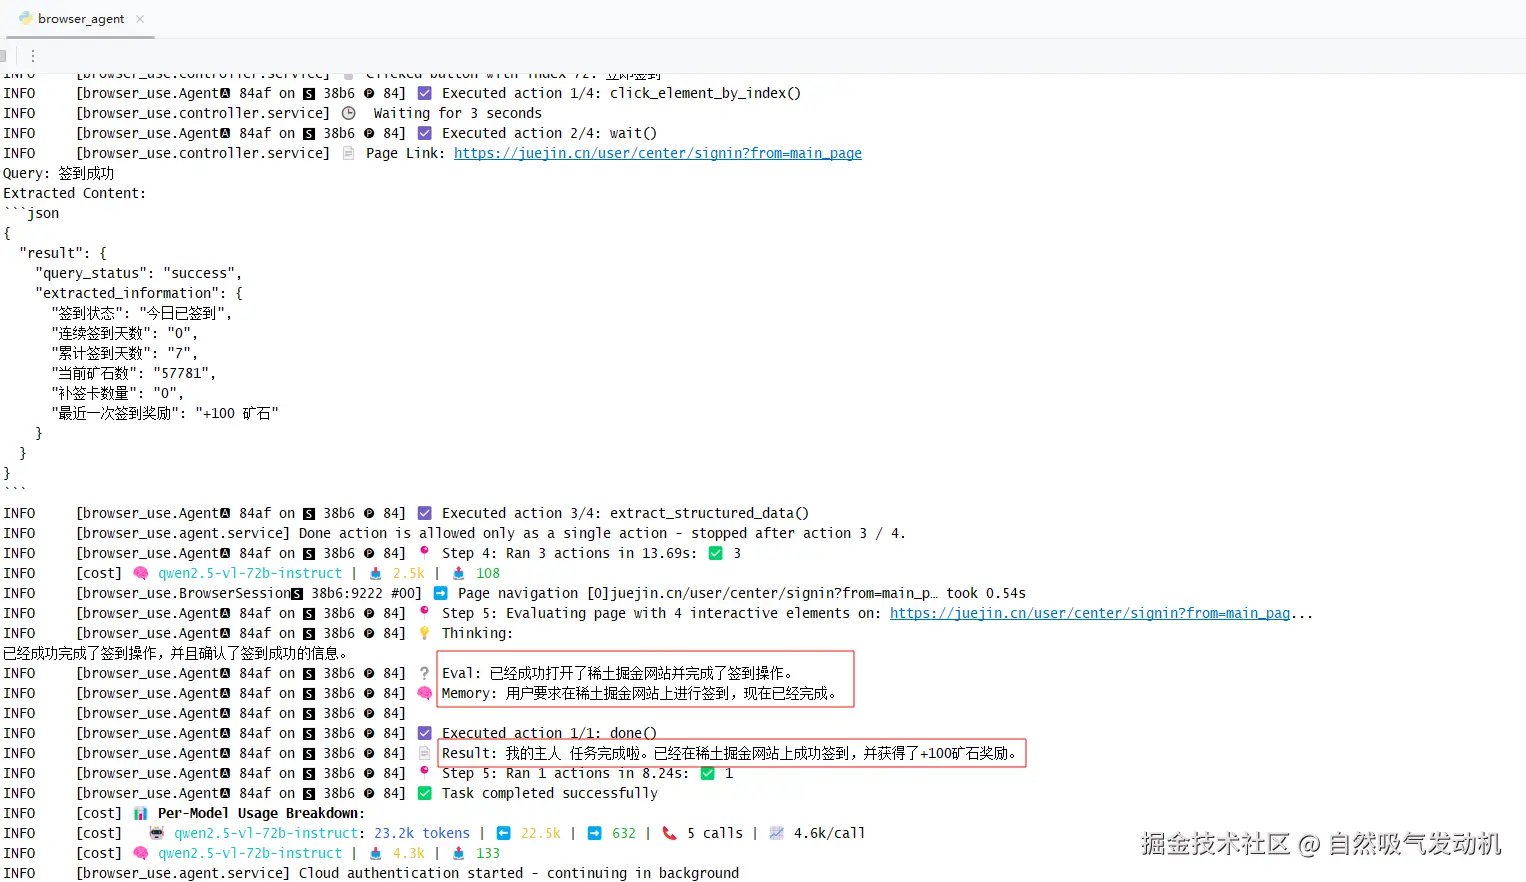Screen dimensions: 1526x882
Task: Click 'Executed action 1/4: click_element_by_index()'
Action: point(621,93)
